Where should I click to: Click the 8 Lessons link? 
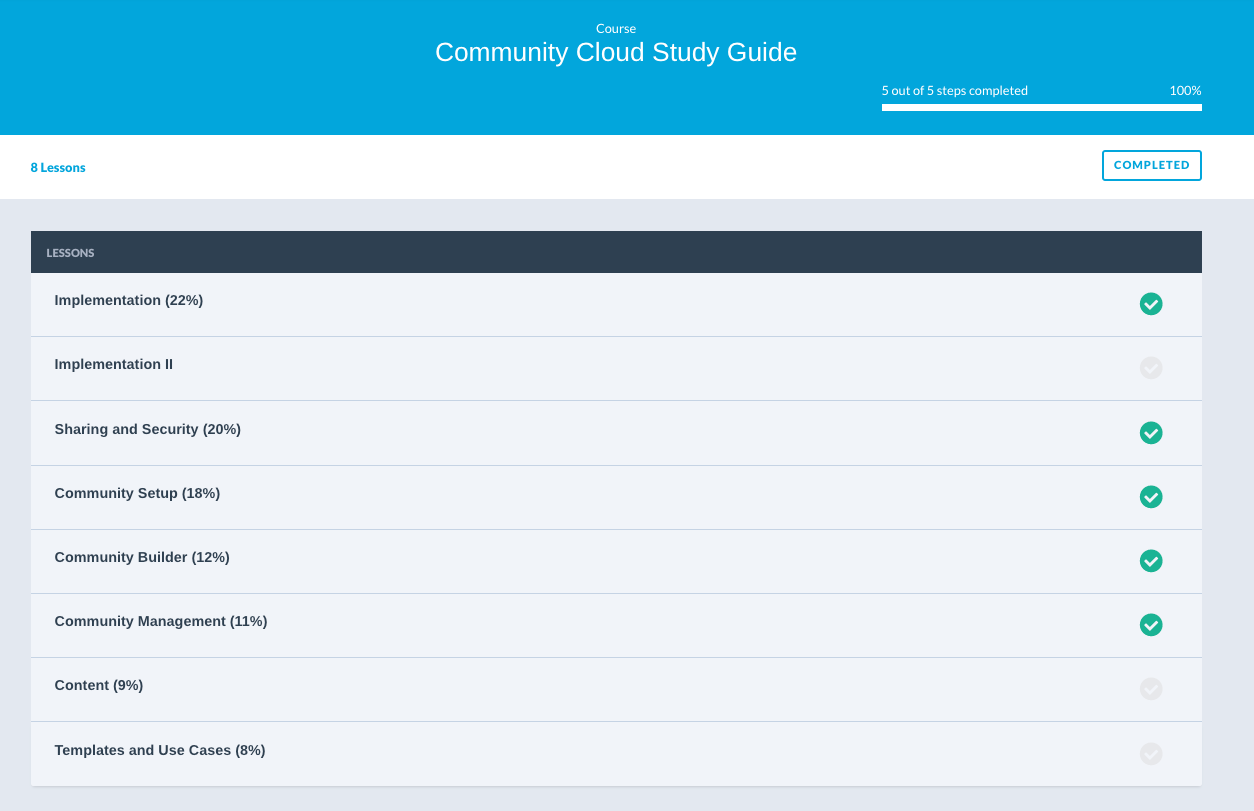click(58, 168)
